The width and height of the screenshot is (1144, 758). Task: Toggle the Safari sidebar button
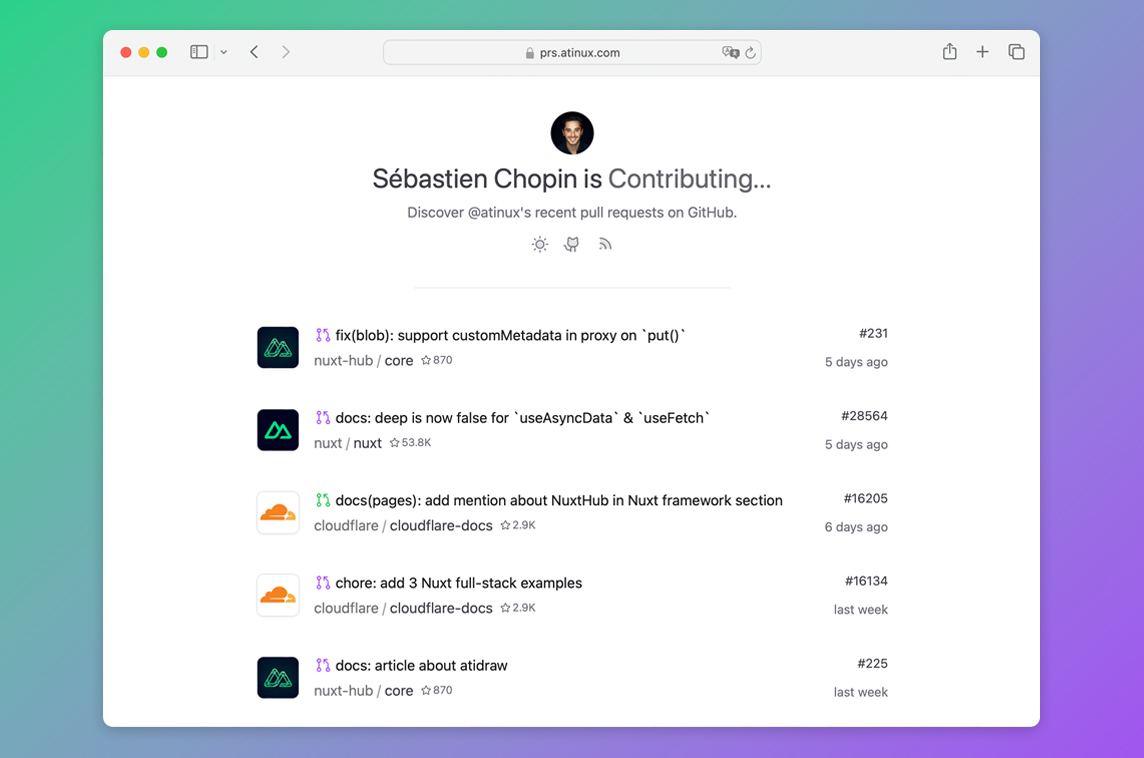(x=198, y=52)
